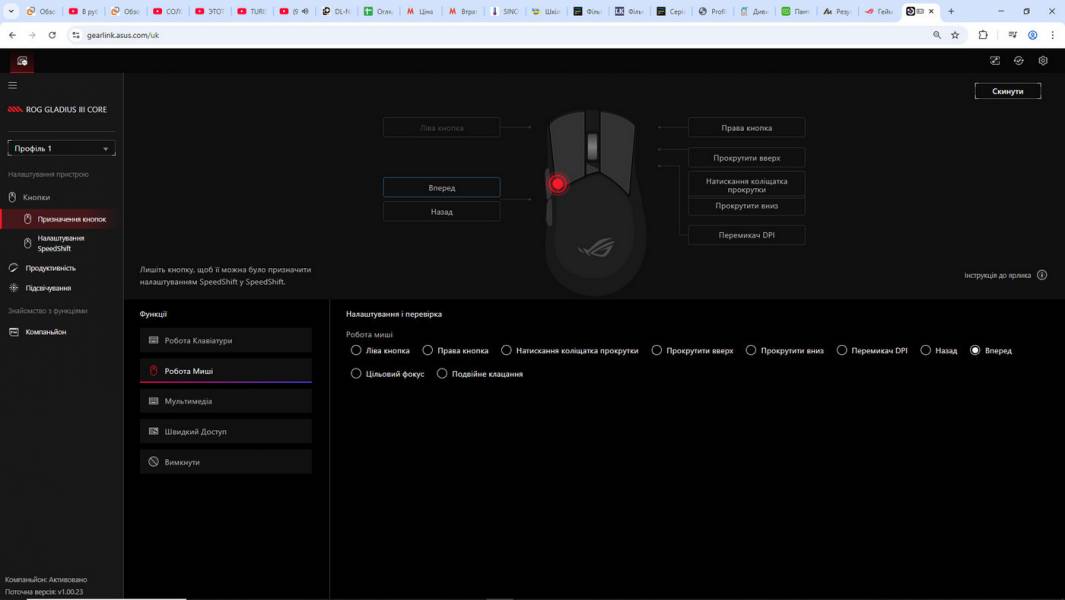1065x600 pixels.
Task: Click the settings gear icon in top bar
Action: click(x=1043, y=61)
